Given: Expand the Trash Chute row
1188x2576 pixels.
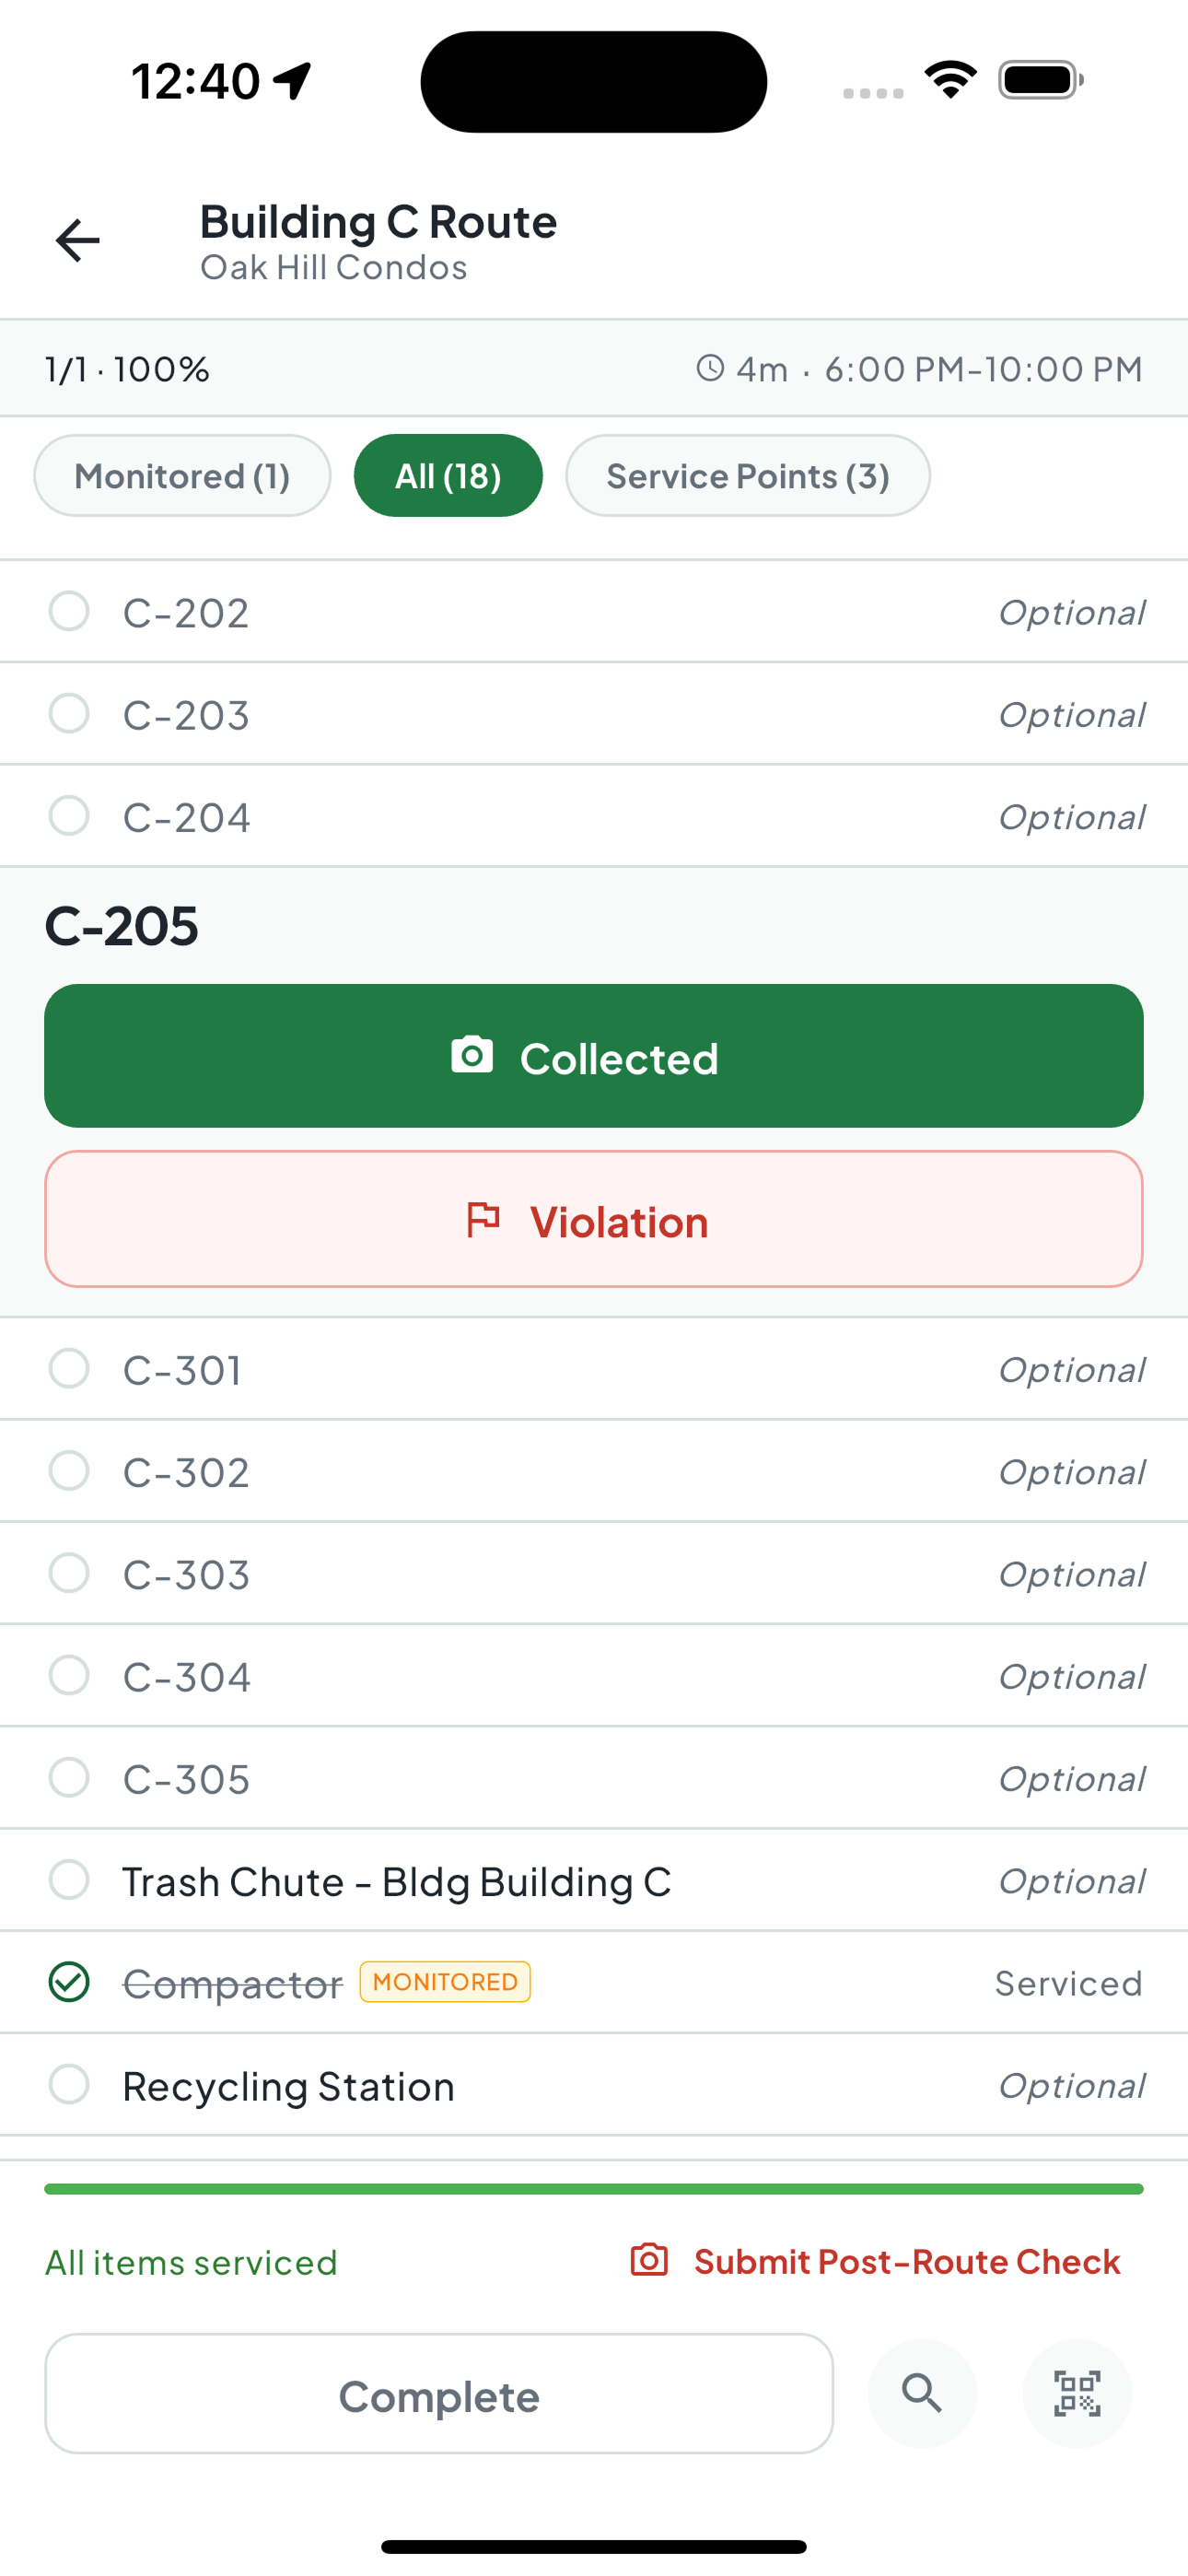Looking at the screenshot, I should [594, 1880].
